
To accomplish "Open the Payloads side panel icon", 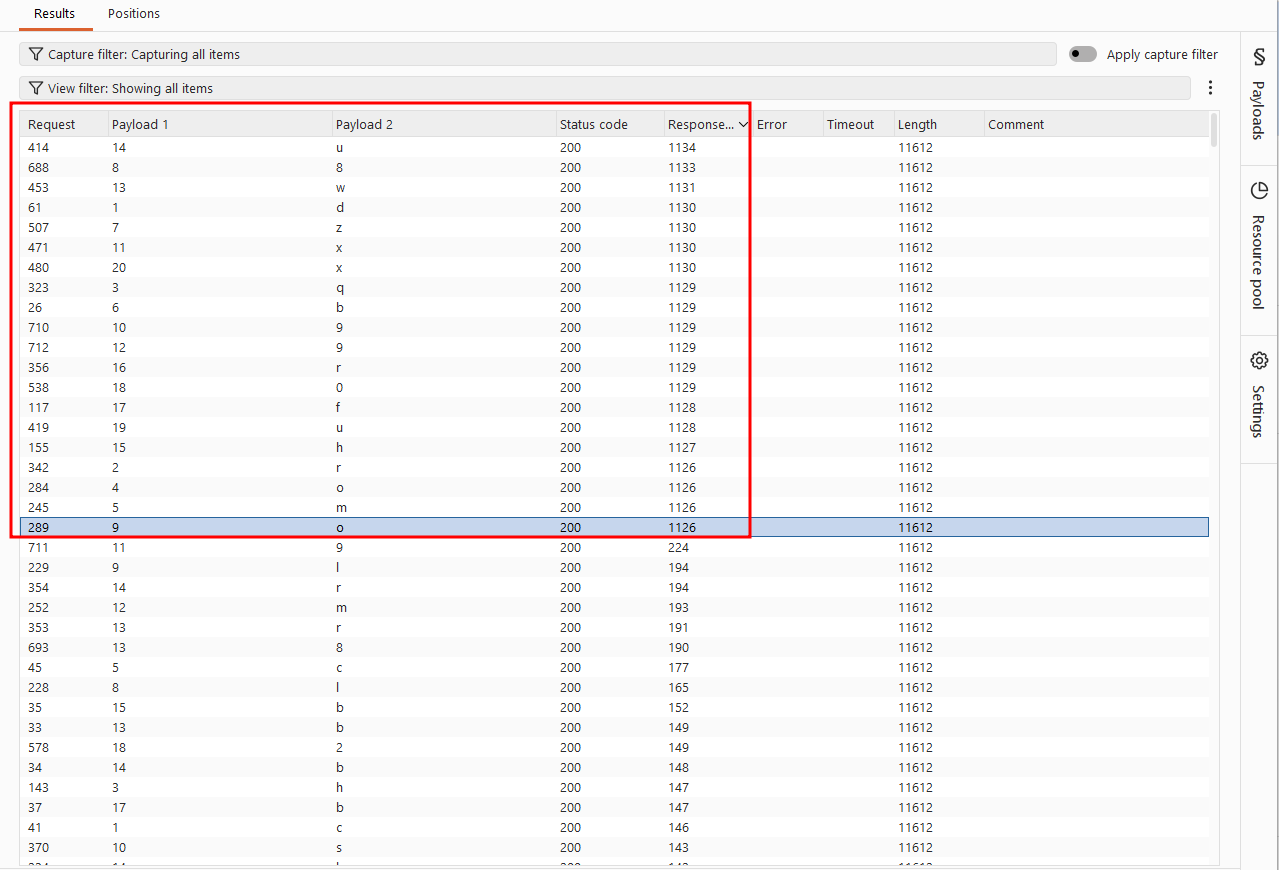I will 1259,57.
